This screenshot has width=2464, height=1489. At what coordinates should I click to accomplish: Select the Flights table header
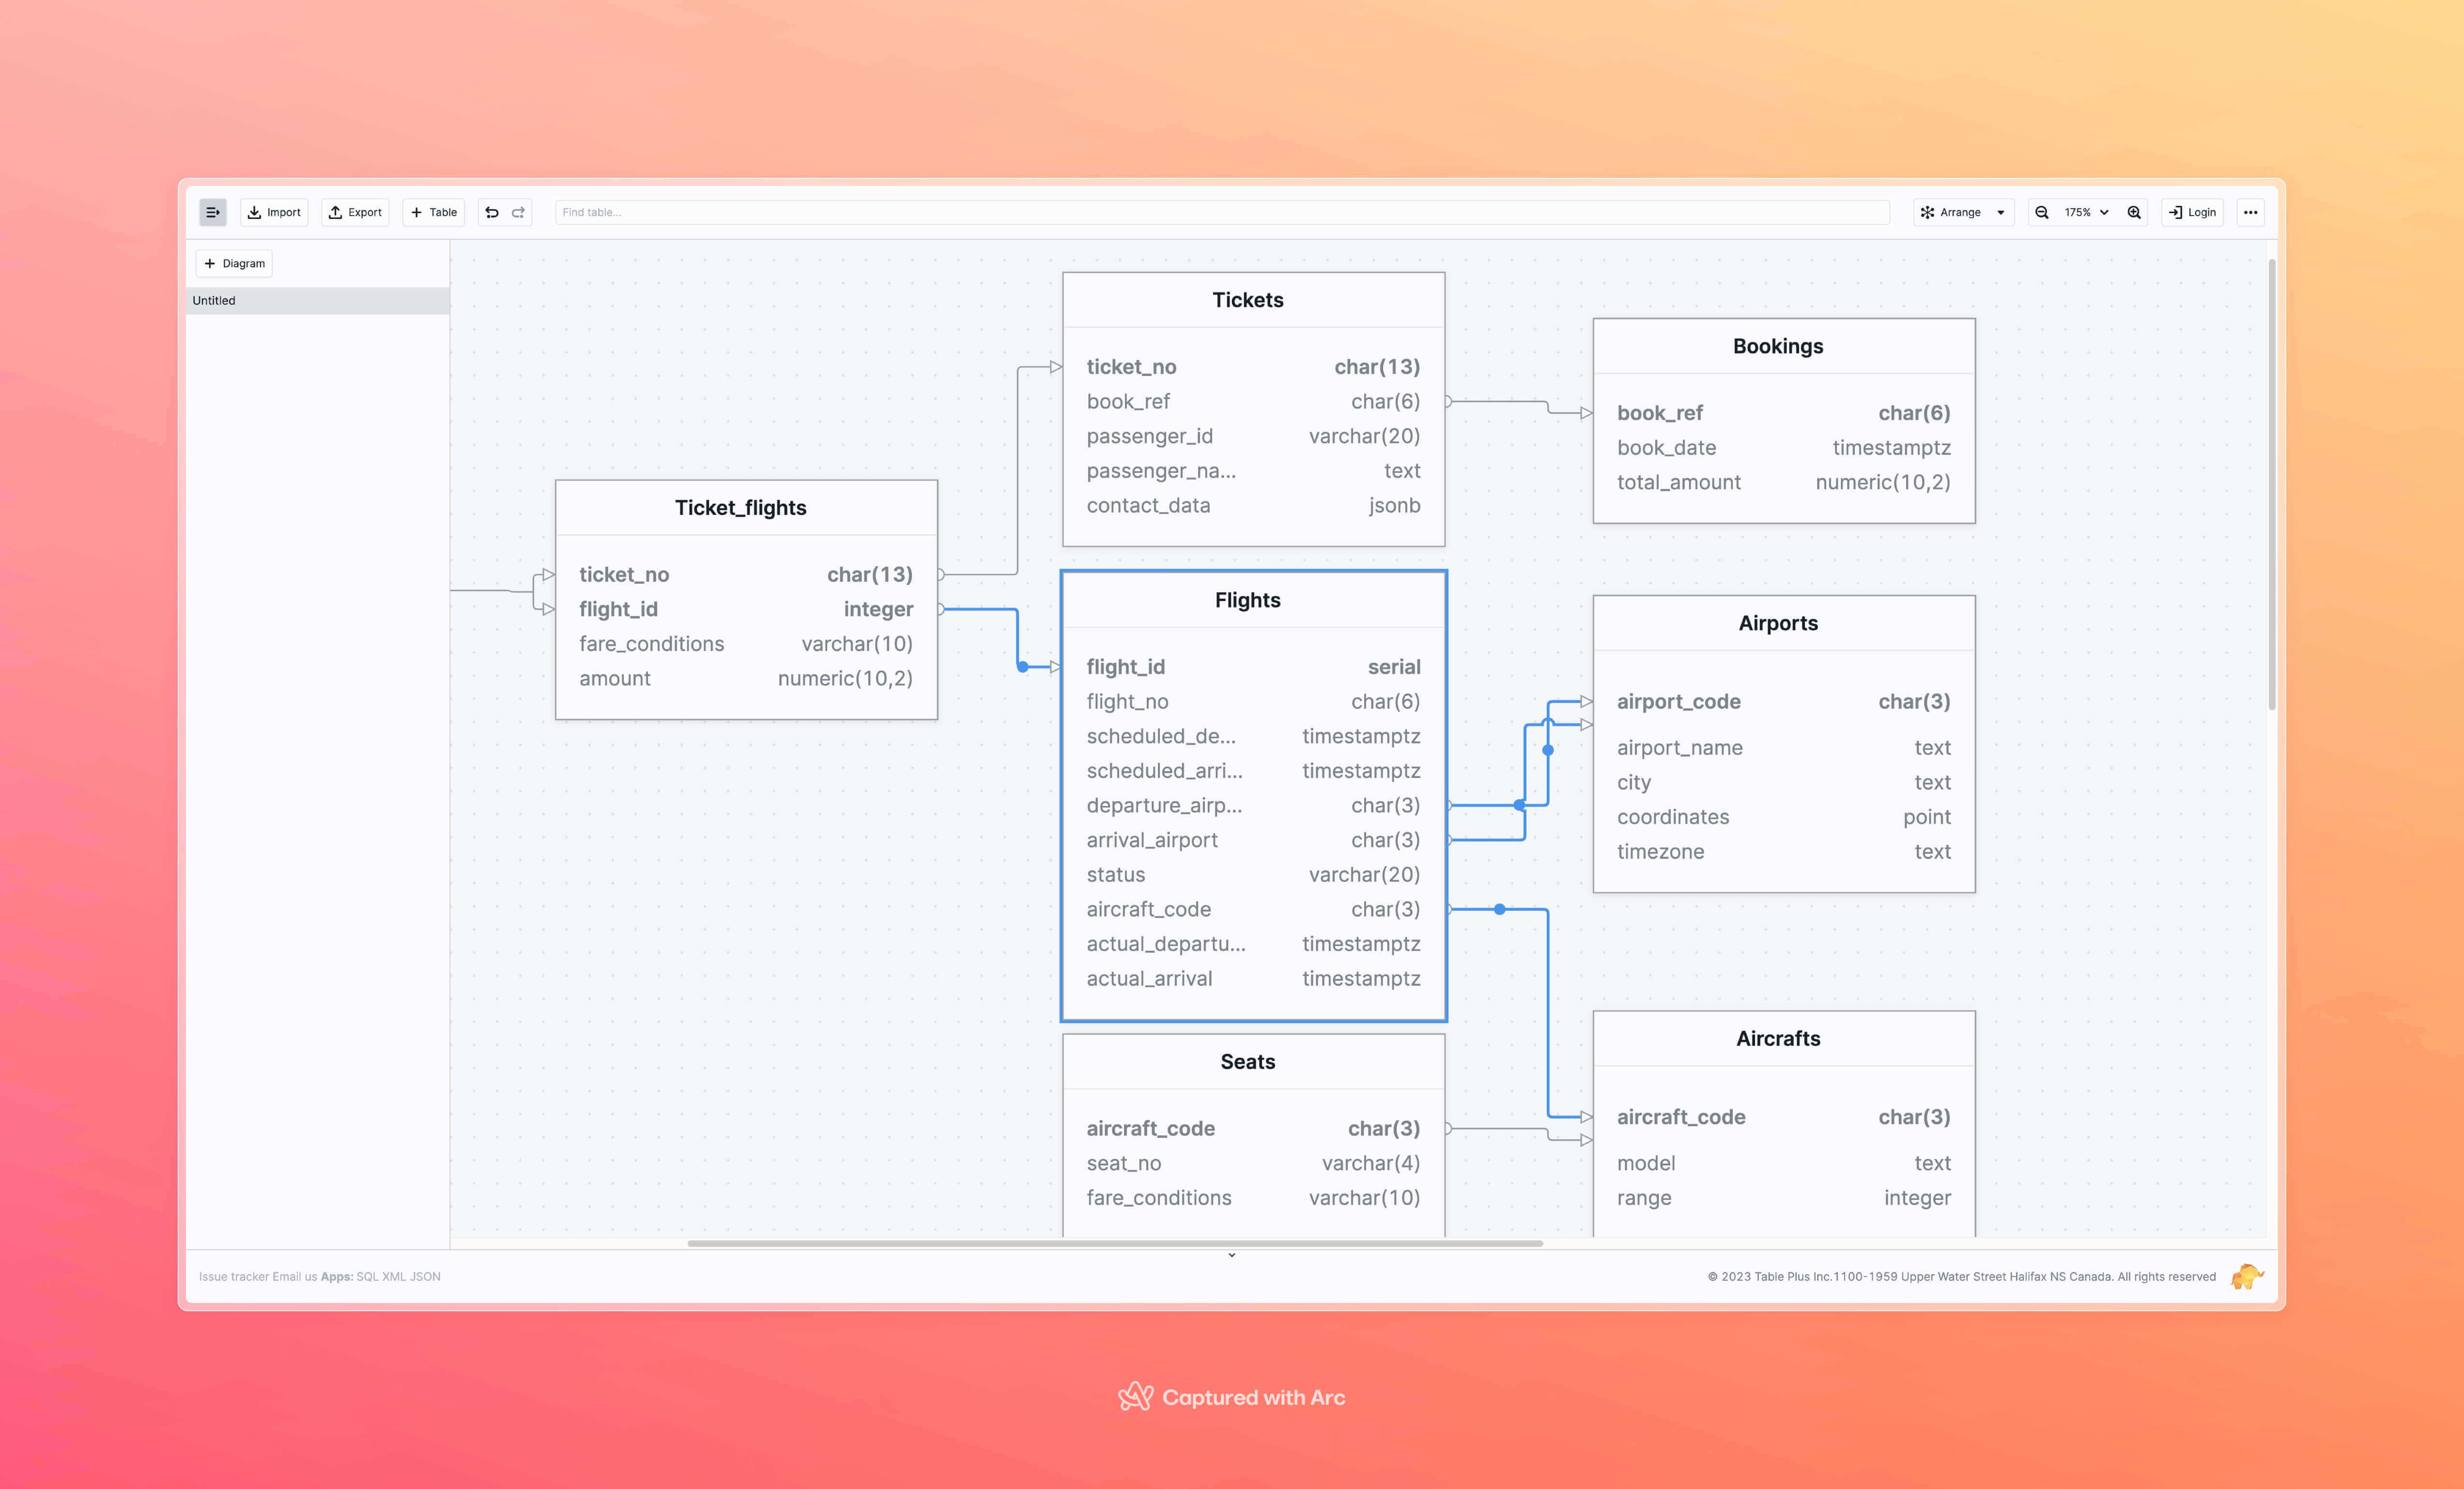[x=1247, y=600]
